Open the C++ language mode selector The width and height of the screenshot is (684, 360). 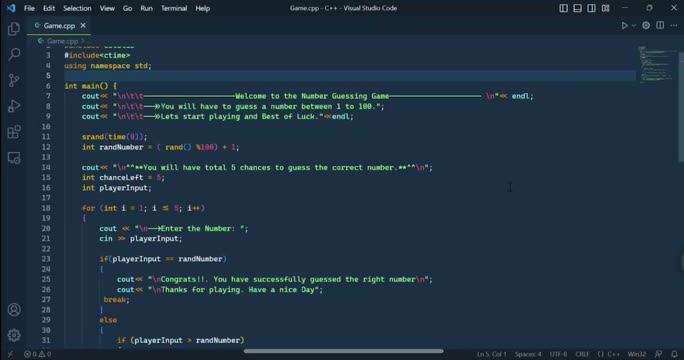pos(613,354)
